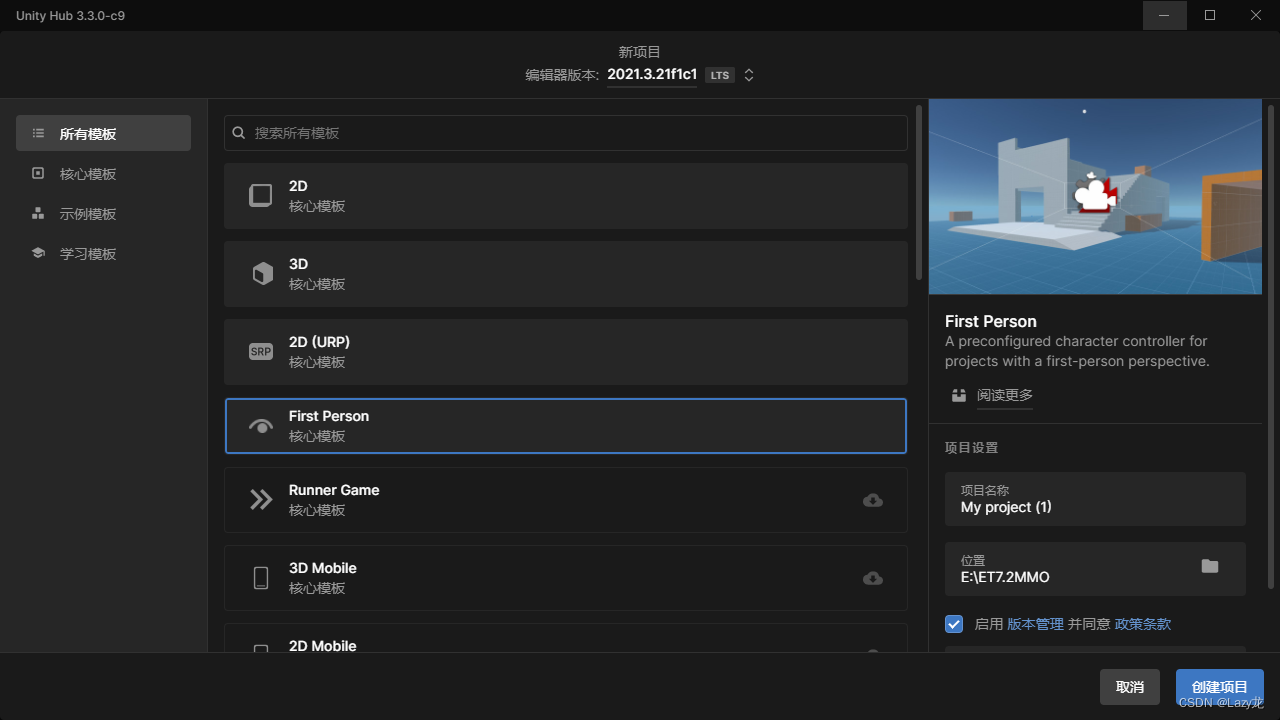Download the Runner Game template cloud icon
The height and width of the screenshot is (720, 1280).
pyautogui.click(x=873, y=500)
